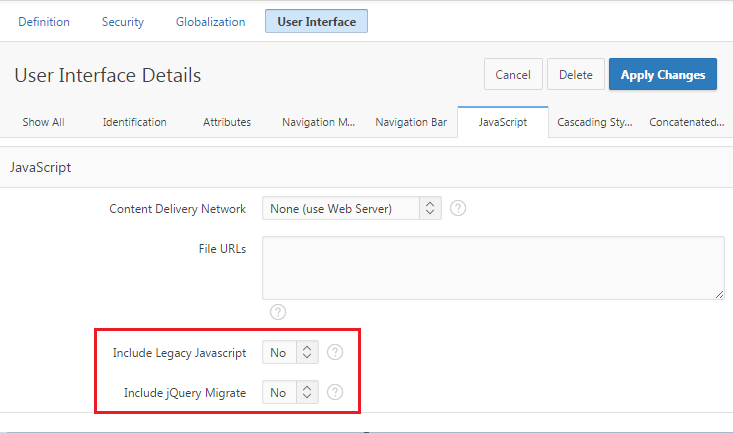The height and width of the screenshot is (433, 733).
Task: Click the Show All sub-tab
Action: (x=43, y=122)
